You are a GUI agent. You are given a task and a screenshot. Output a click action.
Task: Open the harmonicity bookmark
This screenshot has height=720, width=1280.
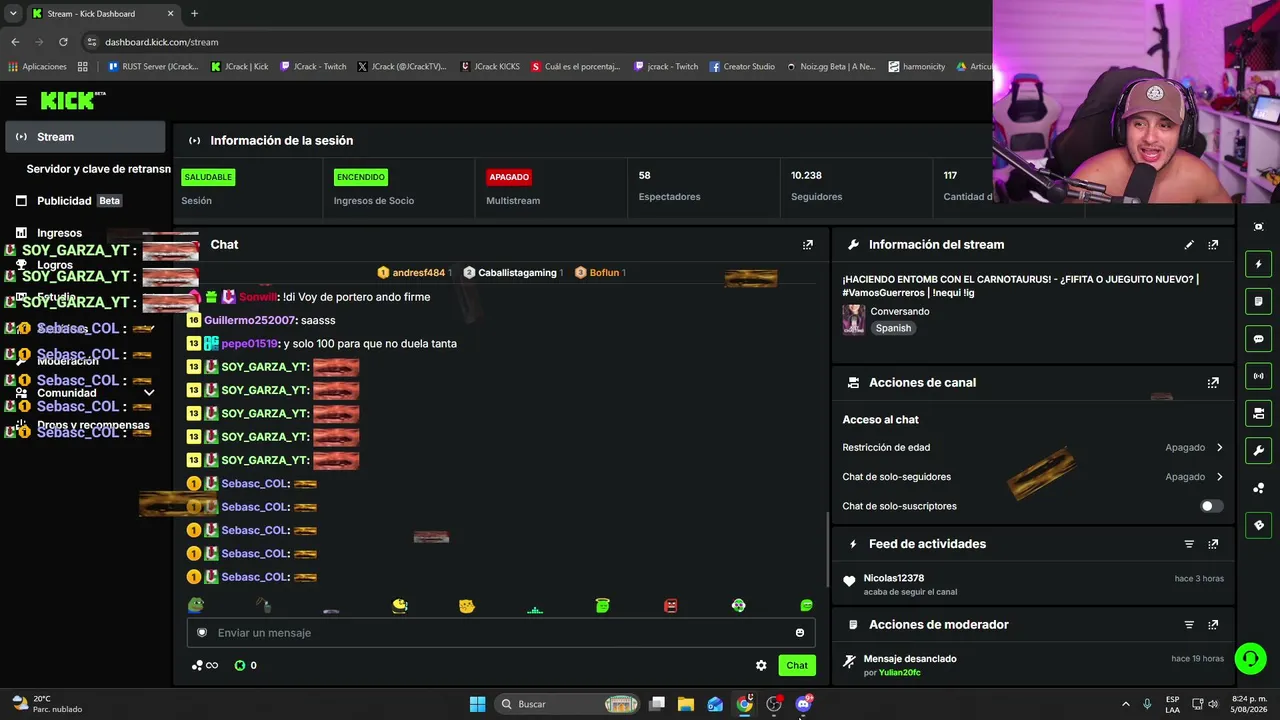coord(916,67)
